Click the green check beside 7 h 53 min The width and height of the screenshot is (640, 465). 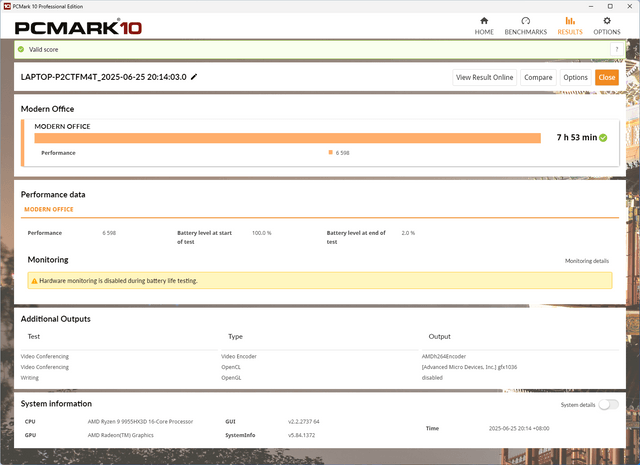click(603, 138)
